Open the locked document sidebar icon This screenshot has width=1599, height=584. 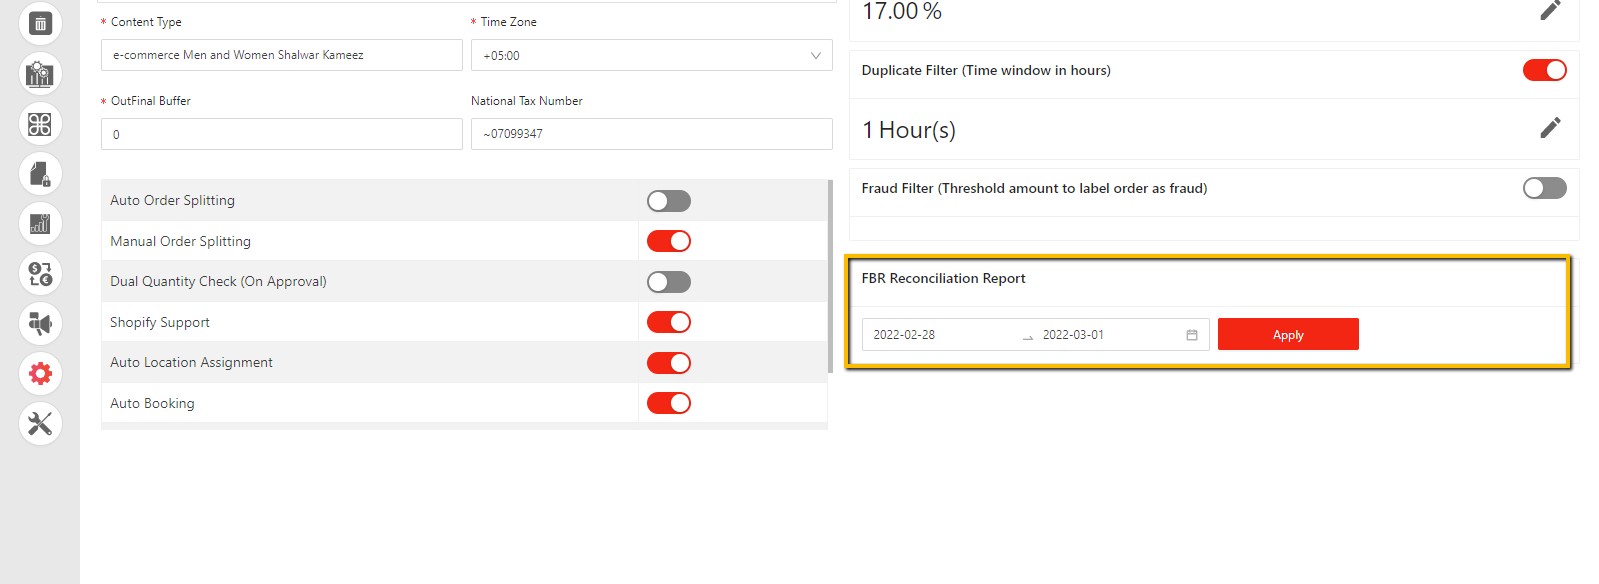[40, 174]
